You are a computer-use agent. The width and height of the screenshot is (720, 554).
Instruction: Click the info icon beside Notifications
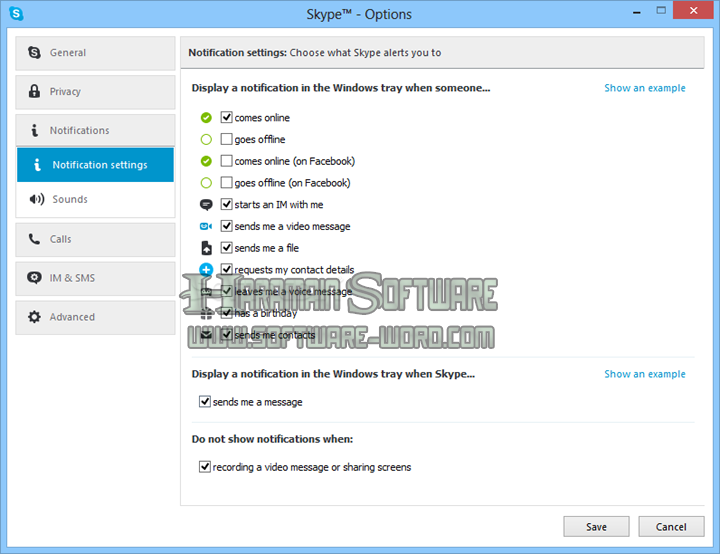coord(34,130)
